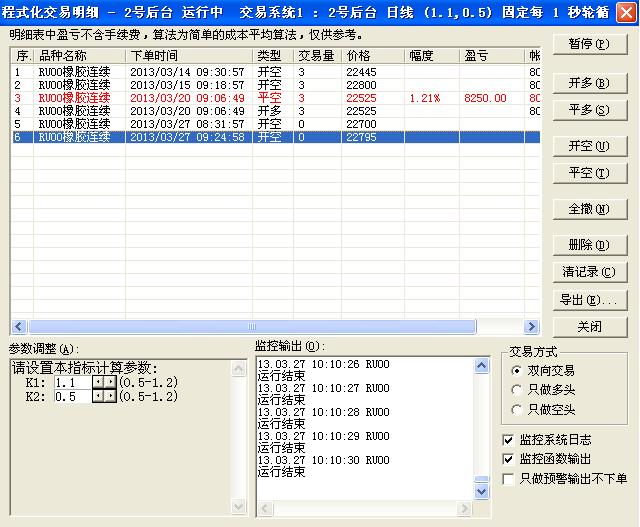This screenshot has width=640, height=527.
Task: Sort by the 下单时间 column header
Action: [x=189, y=56]
